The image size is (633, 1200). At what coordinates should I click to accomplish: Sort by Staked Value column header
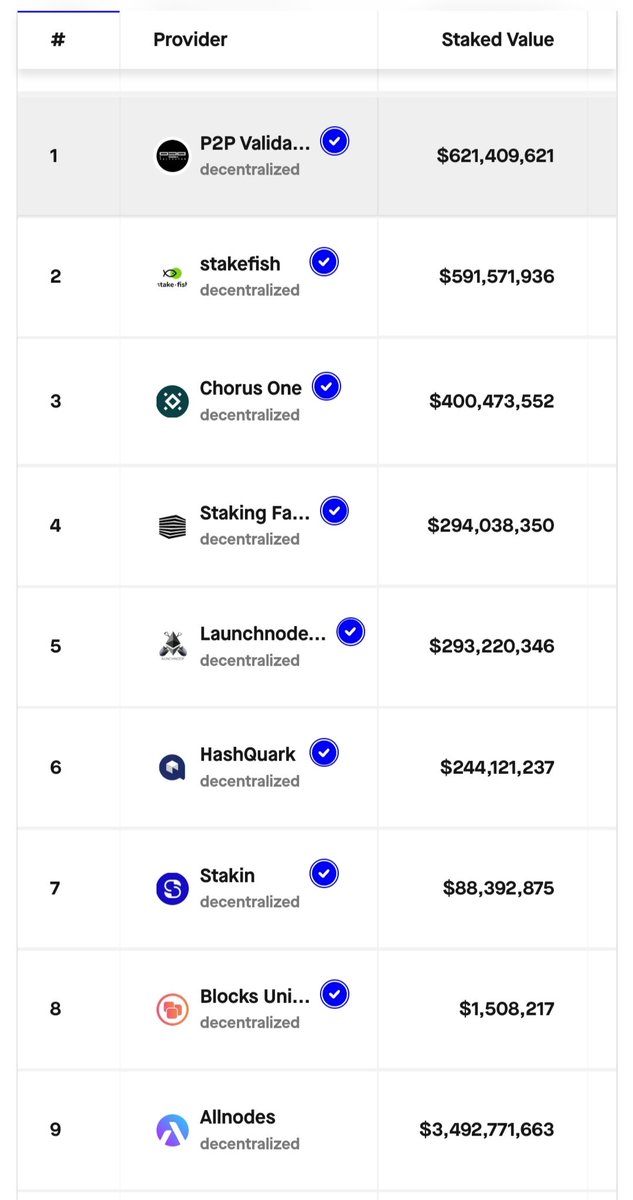click(497, 40)
